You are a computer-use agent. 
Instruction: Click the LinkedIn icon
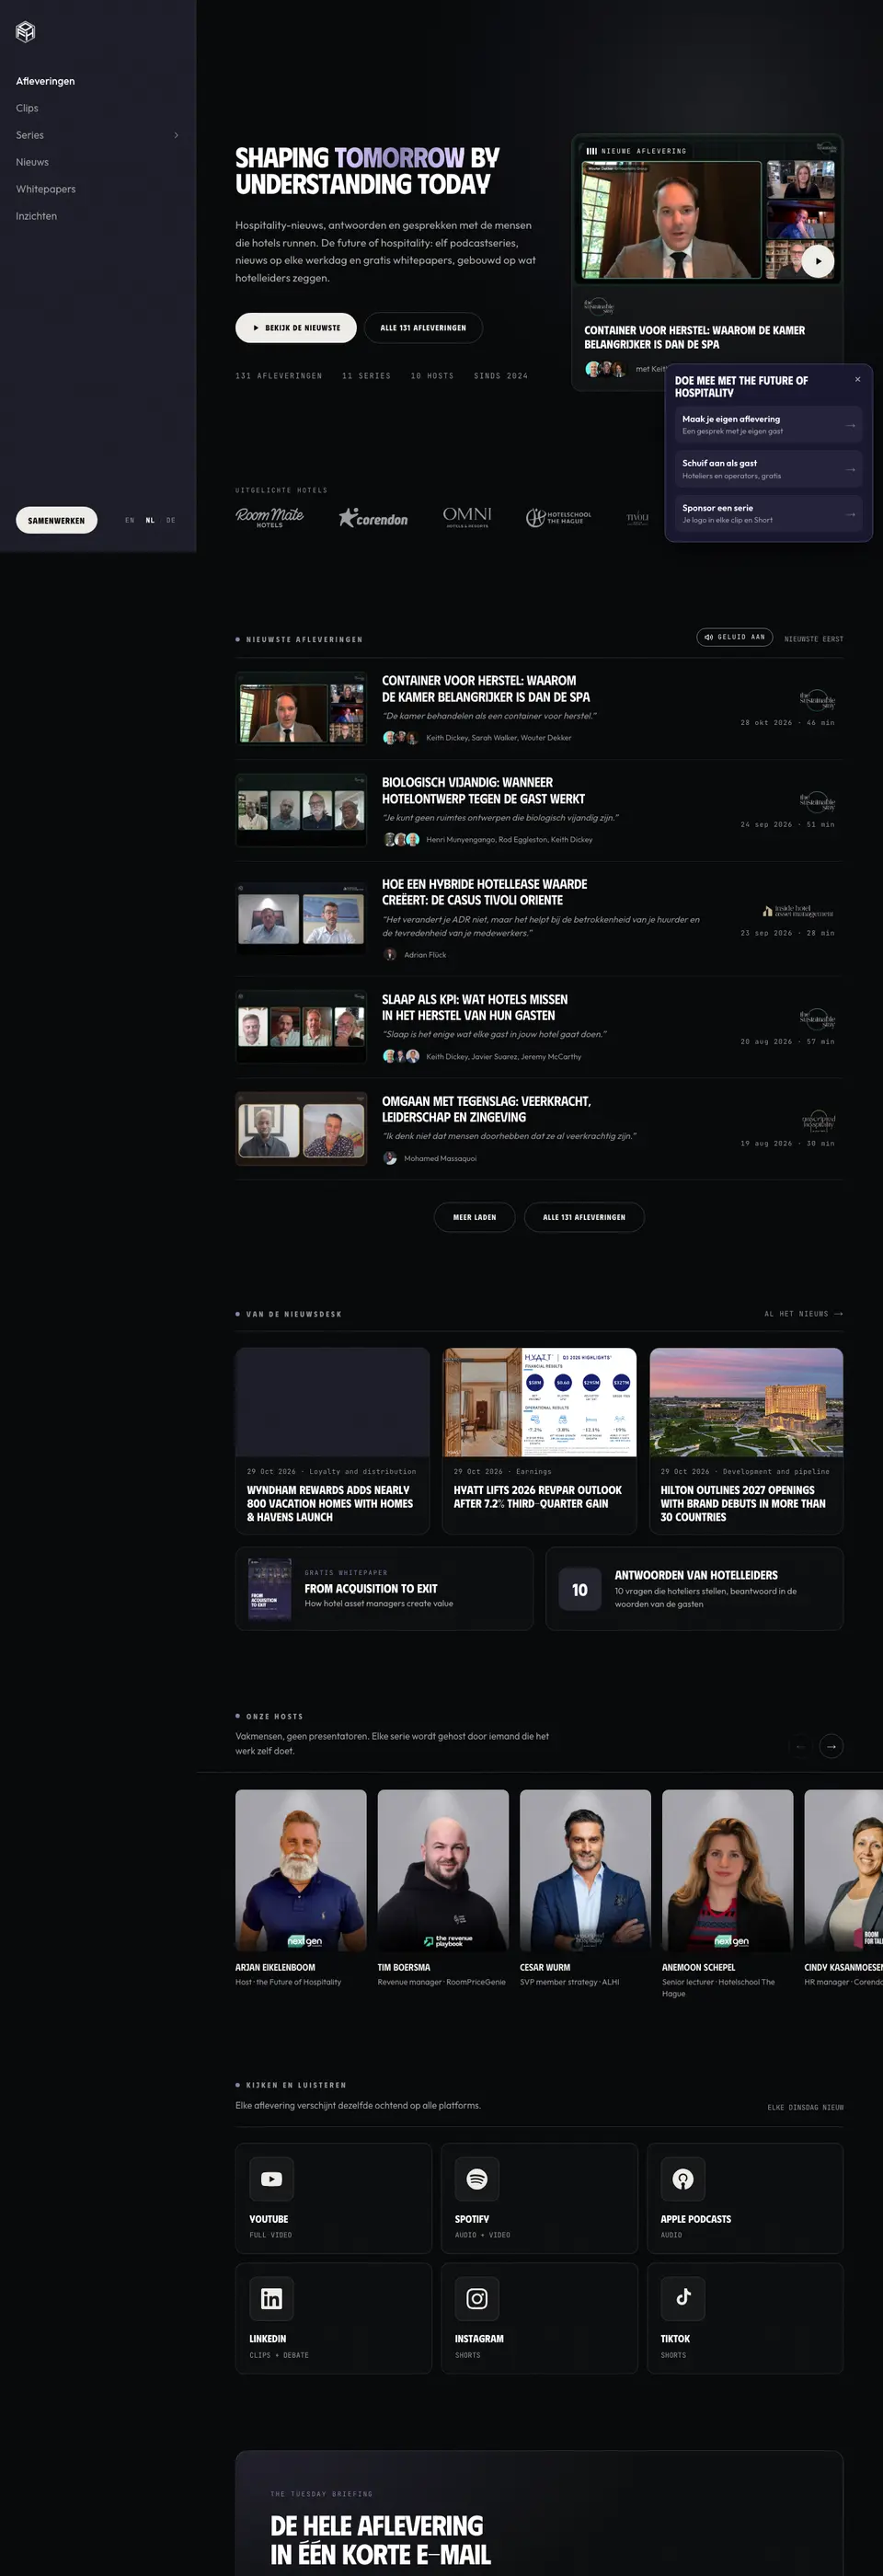[271, 2299]
